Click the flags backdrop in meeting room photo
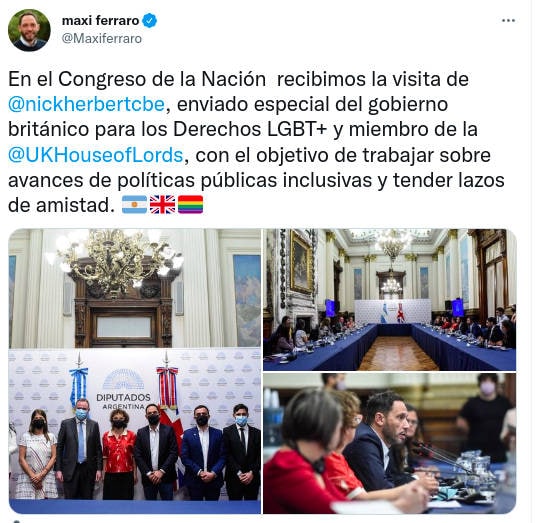 click(x=392, y=311)
